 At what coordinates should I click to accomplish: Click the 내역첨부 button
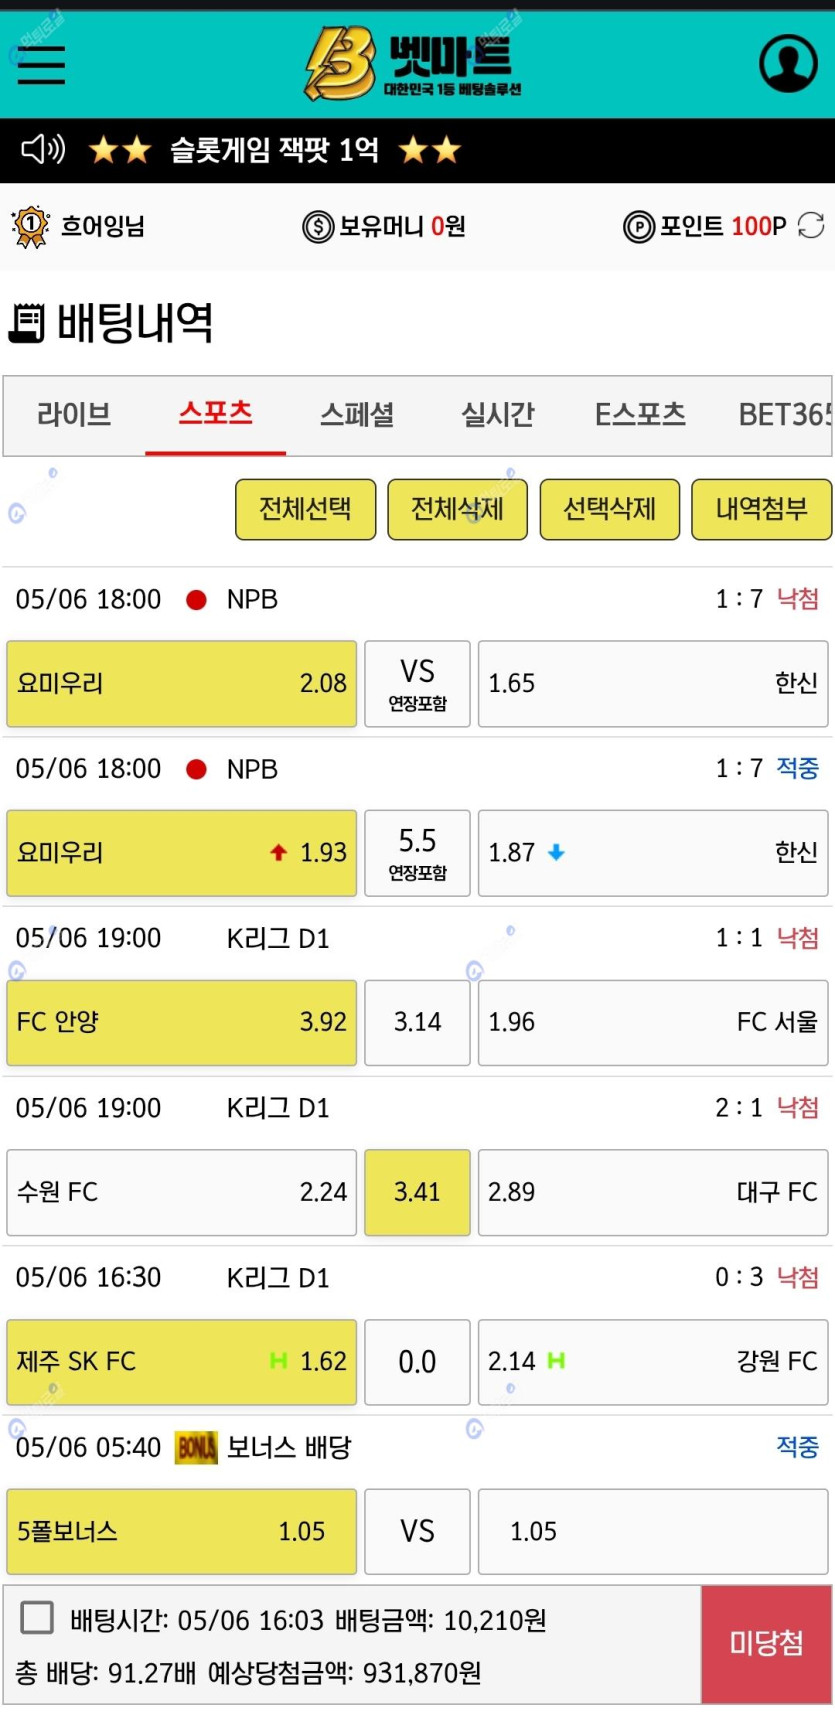tap(761, 509)
